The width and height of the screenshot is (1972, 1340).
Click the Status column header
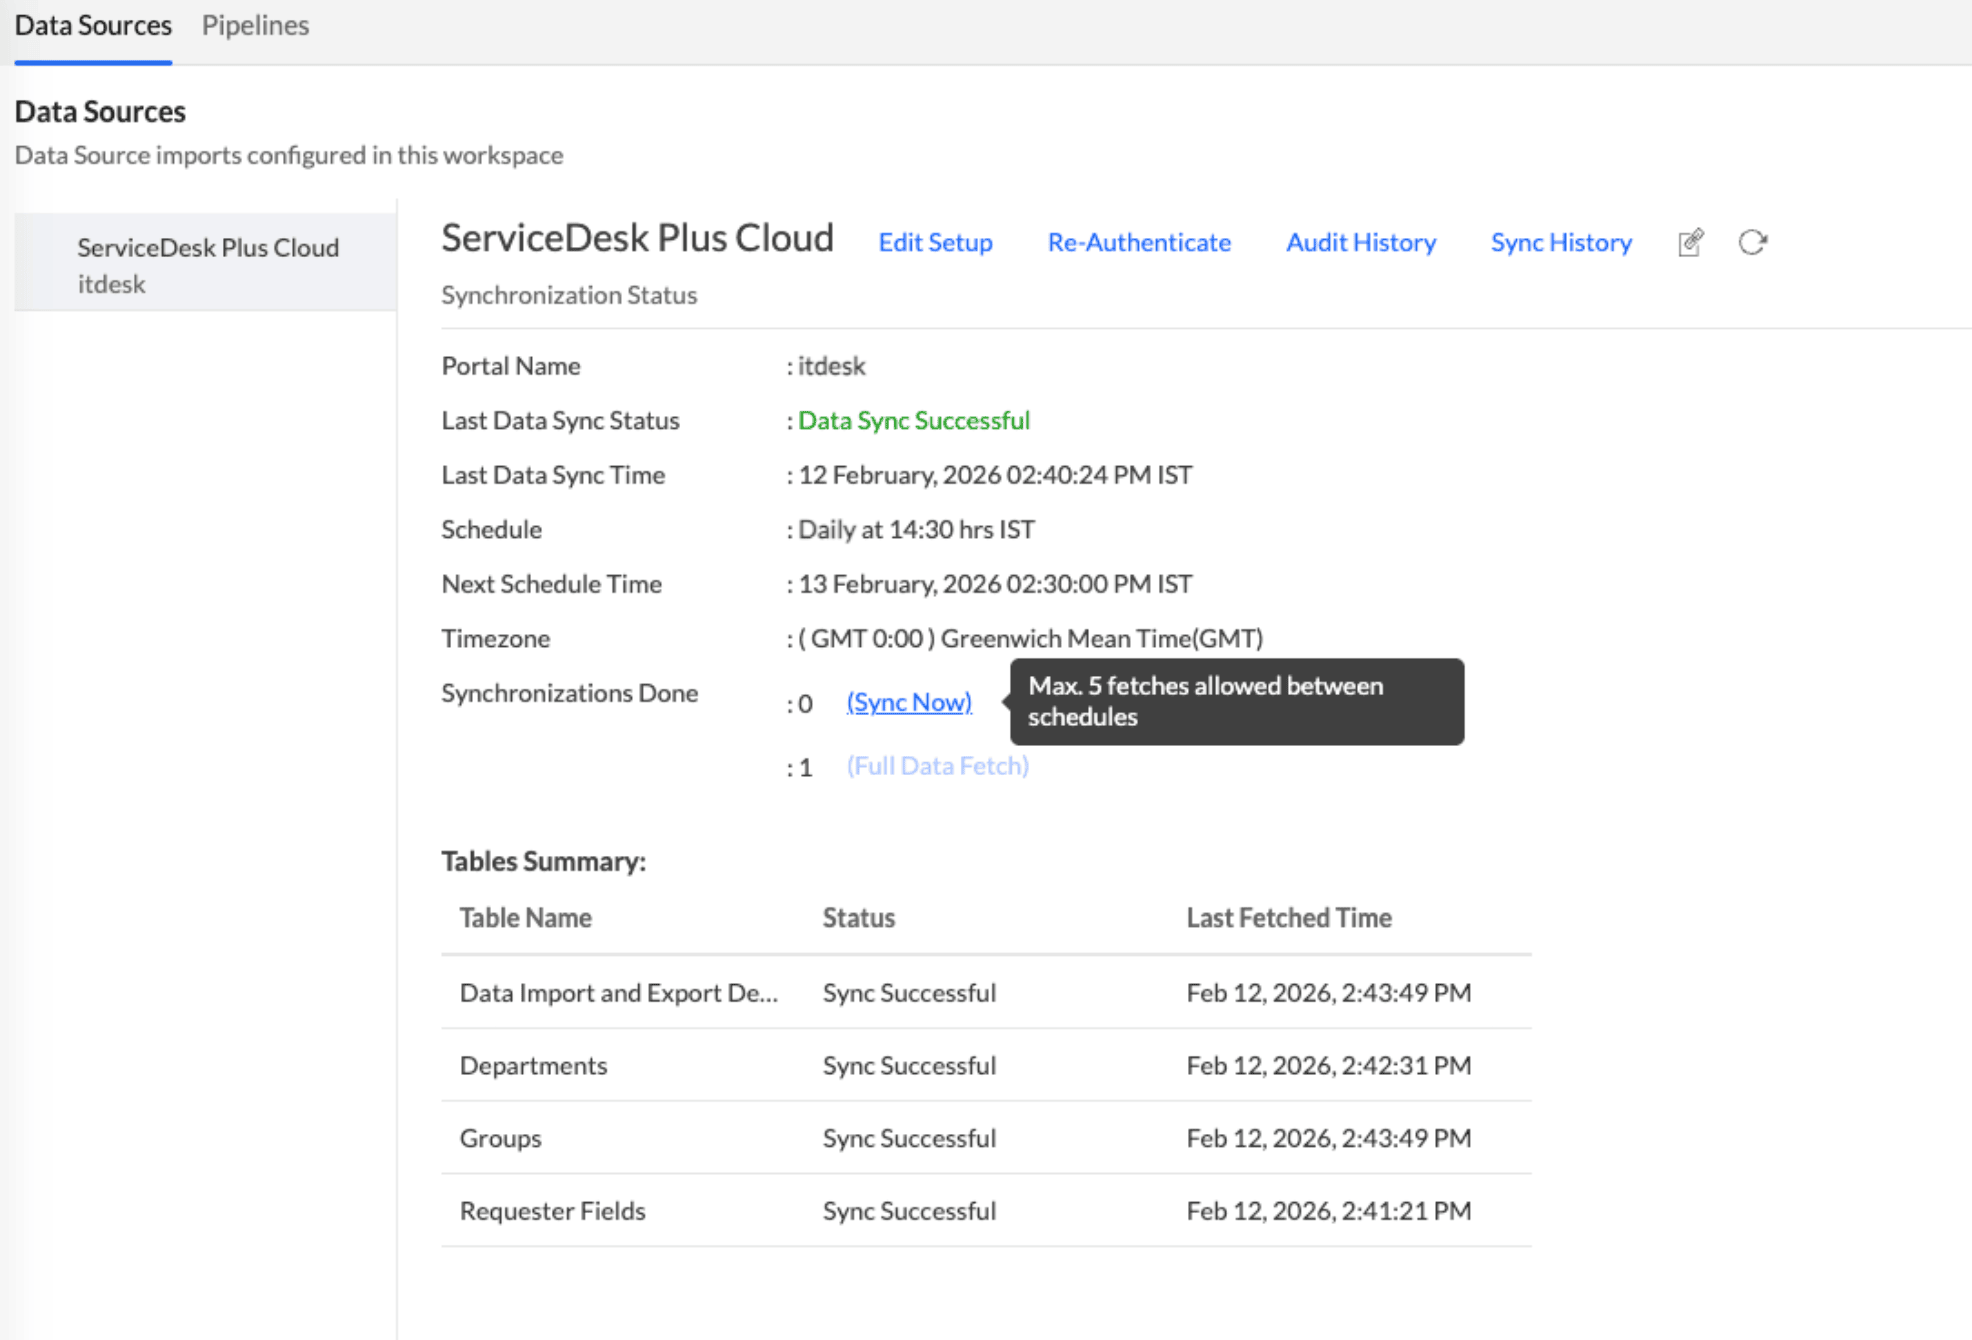pos(858,917)
